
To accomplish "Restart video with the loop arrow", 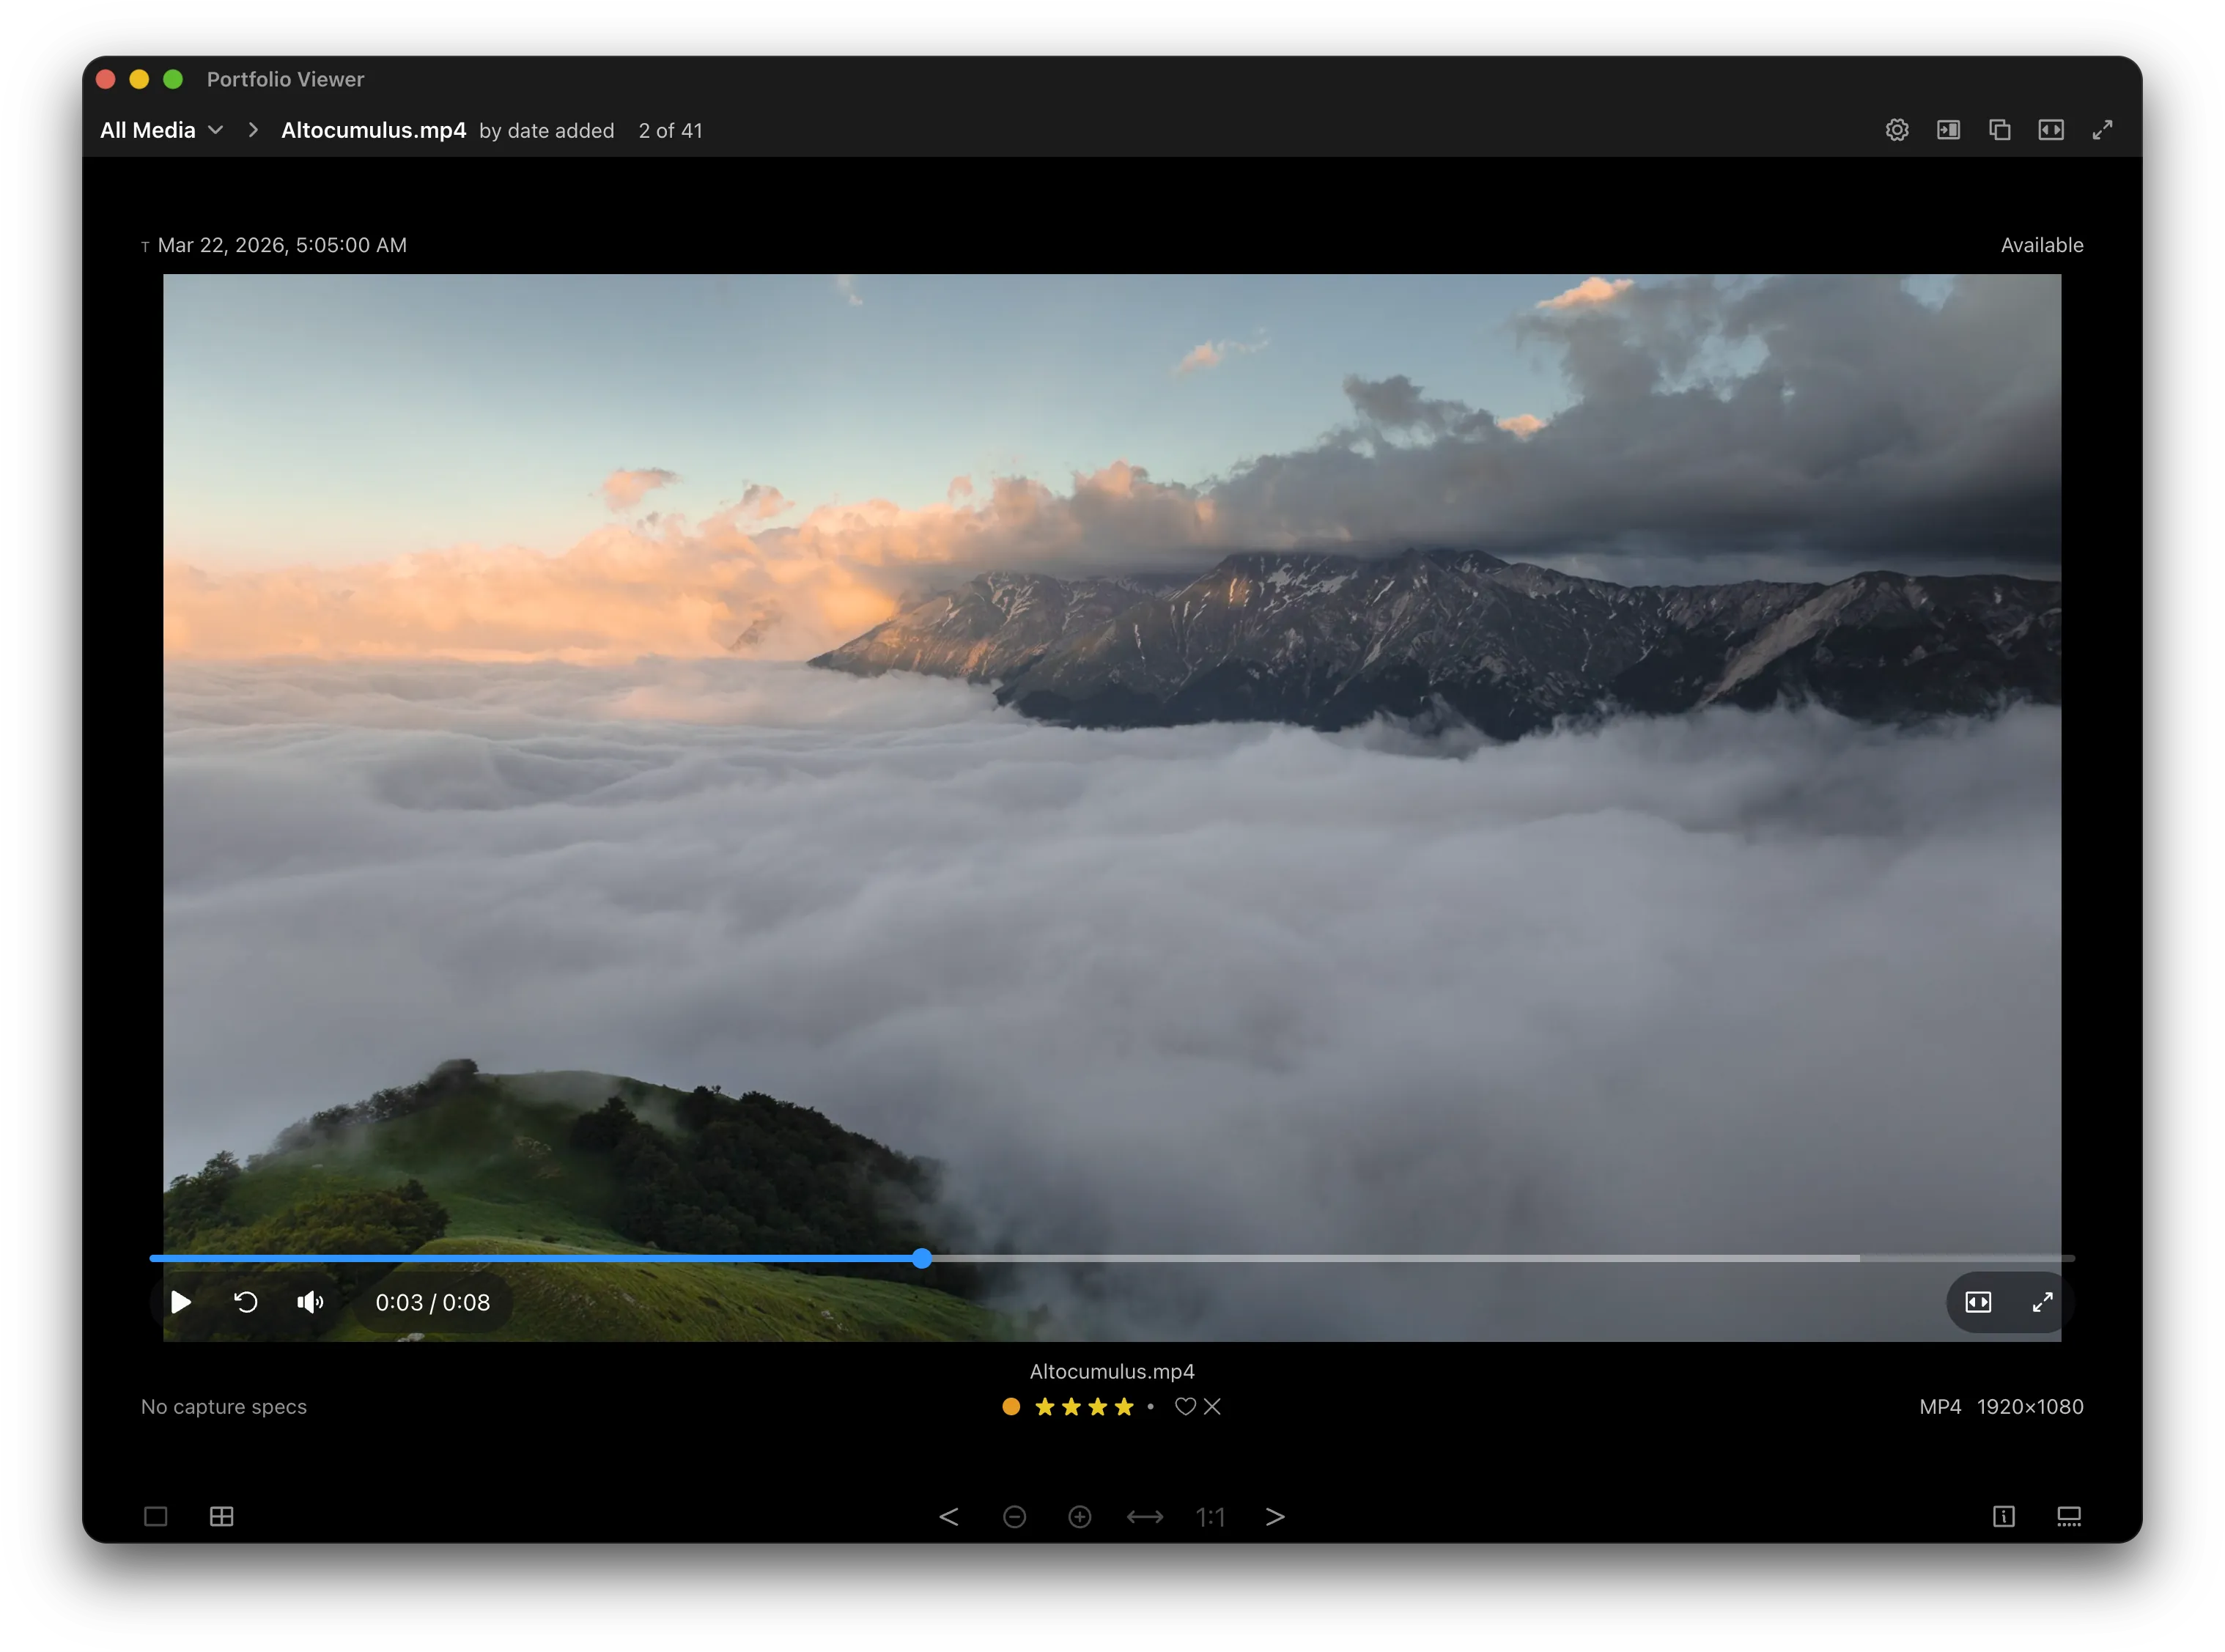I will pos(246,1302).
